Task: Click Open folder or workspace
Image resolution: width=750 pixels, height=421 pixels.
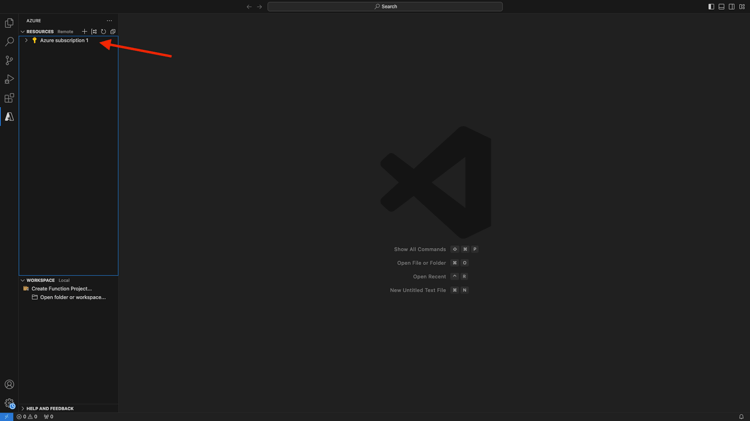Action: point(73,298)
